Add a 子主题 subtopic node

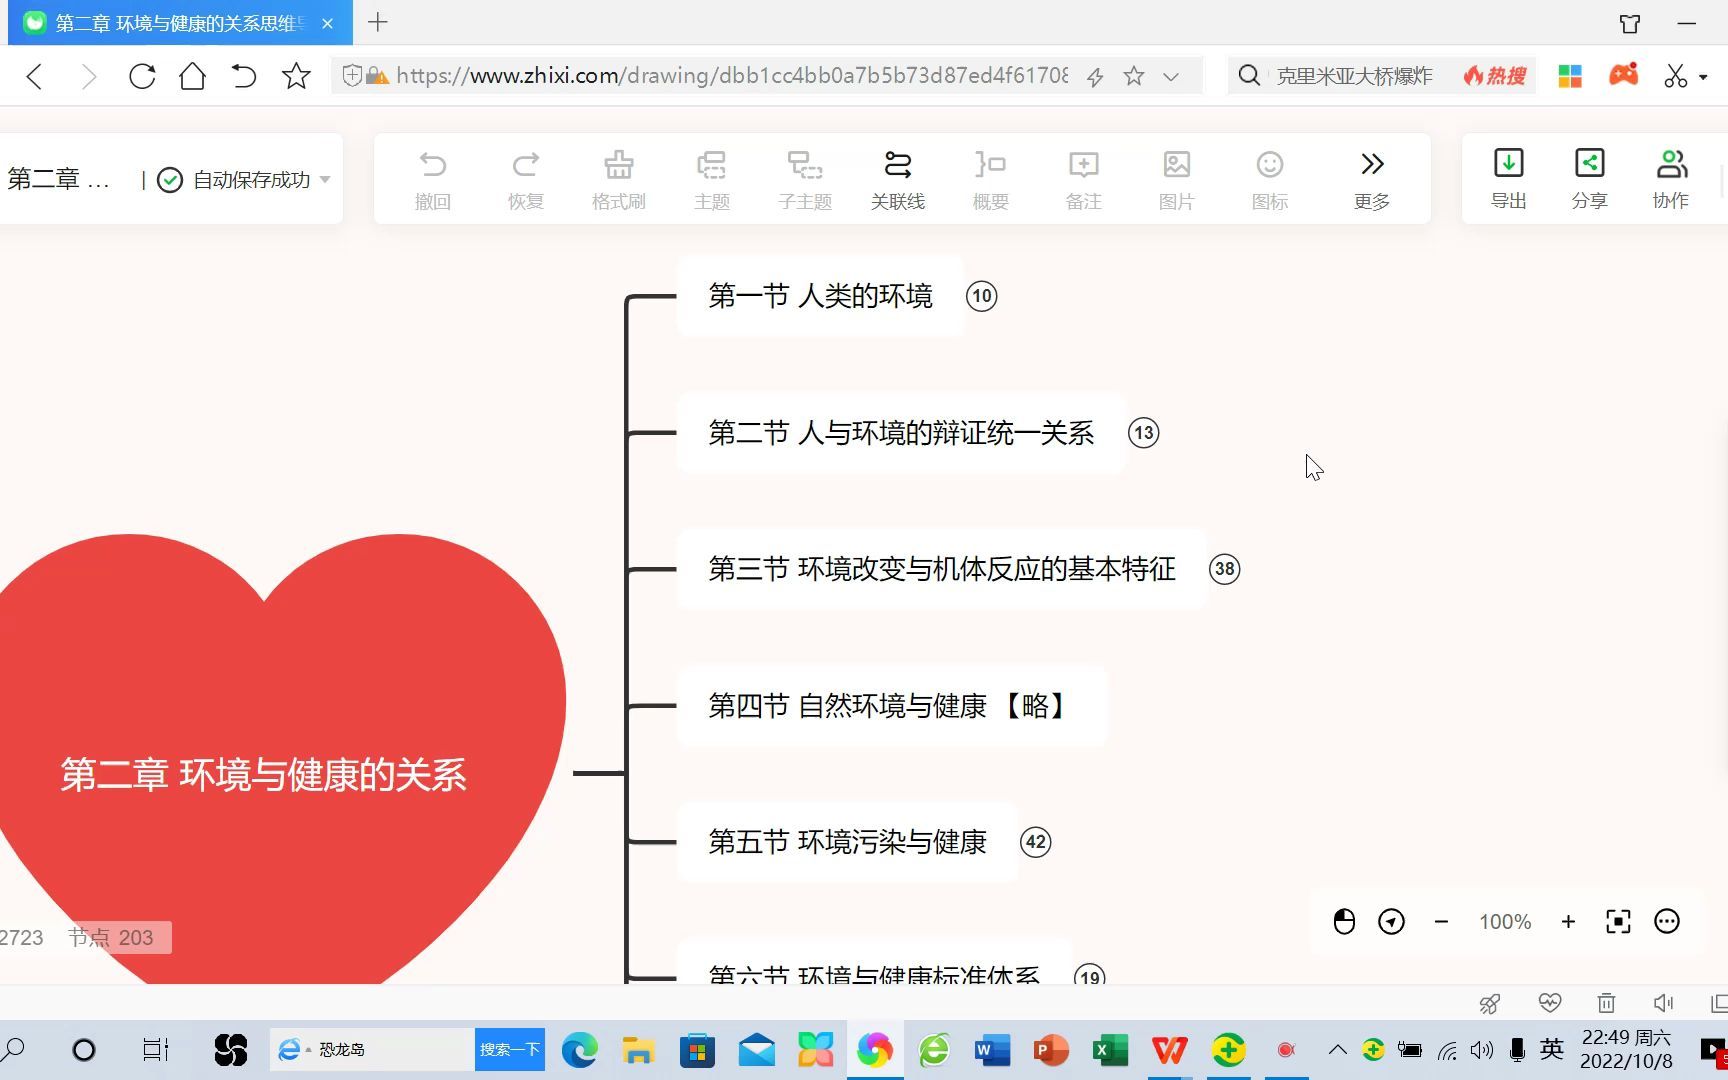tap(804, 180)
